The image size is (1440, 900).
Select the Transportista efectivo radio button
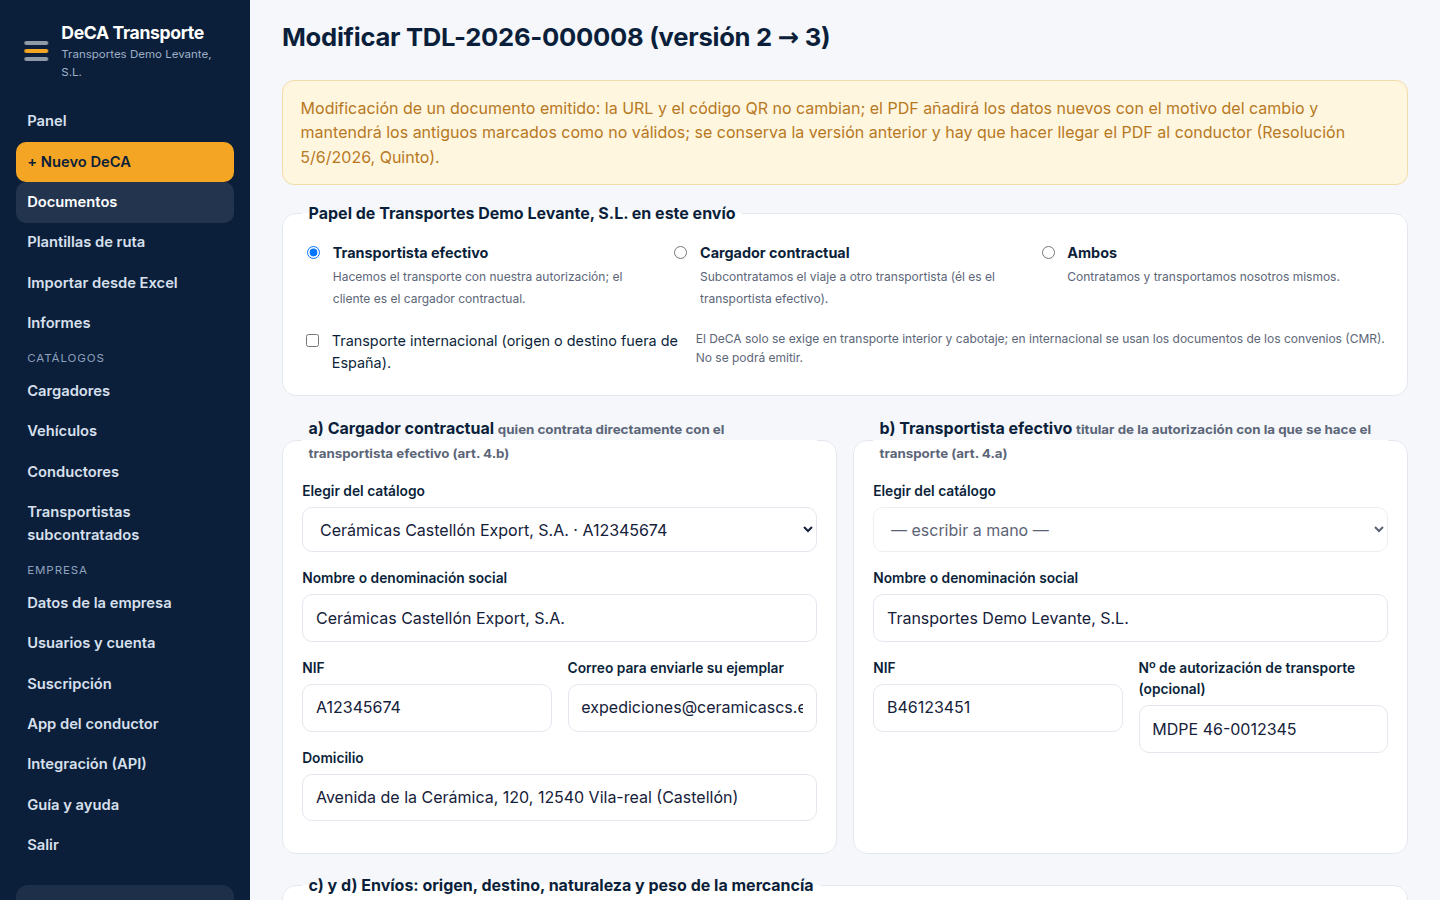coord(313,253)
